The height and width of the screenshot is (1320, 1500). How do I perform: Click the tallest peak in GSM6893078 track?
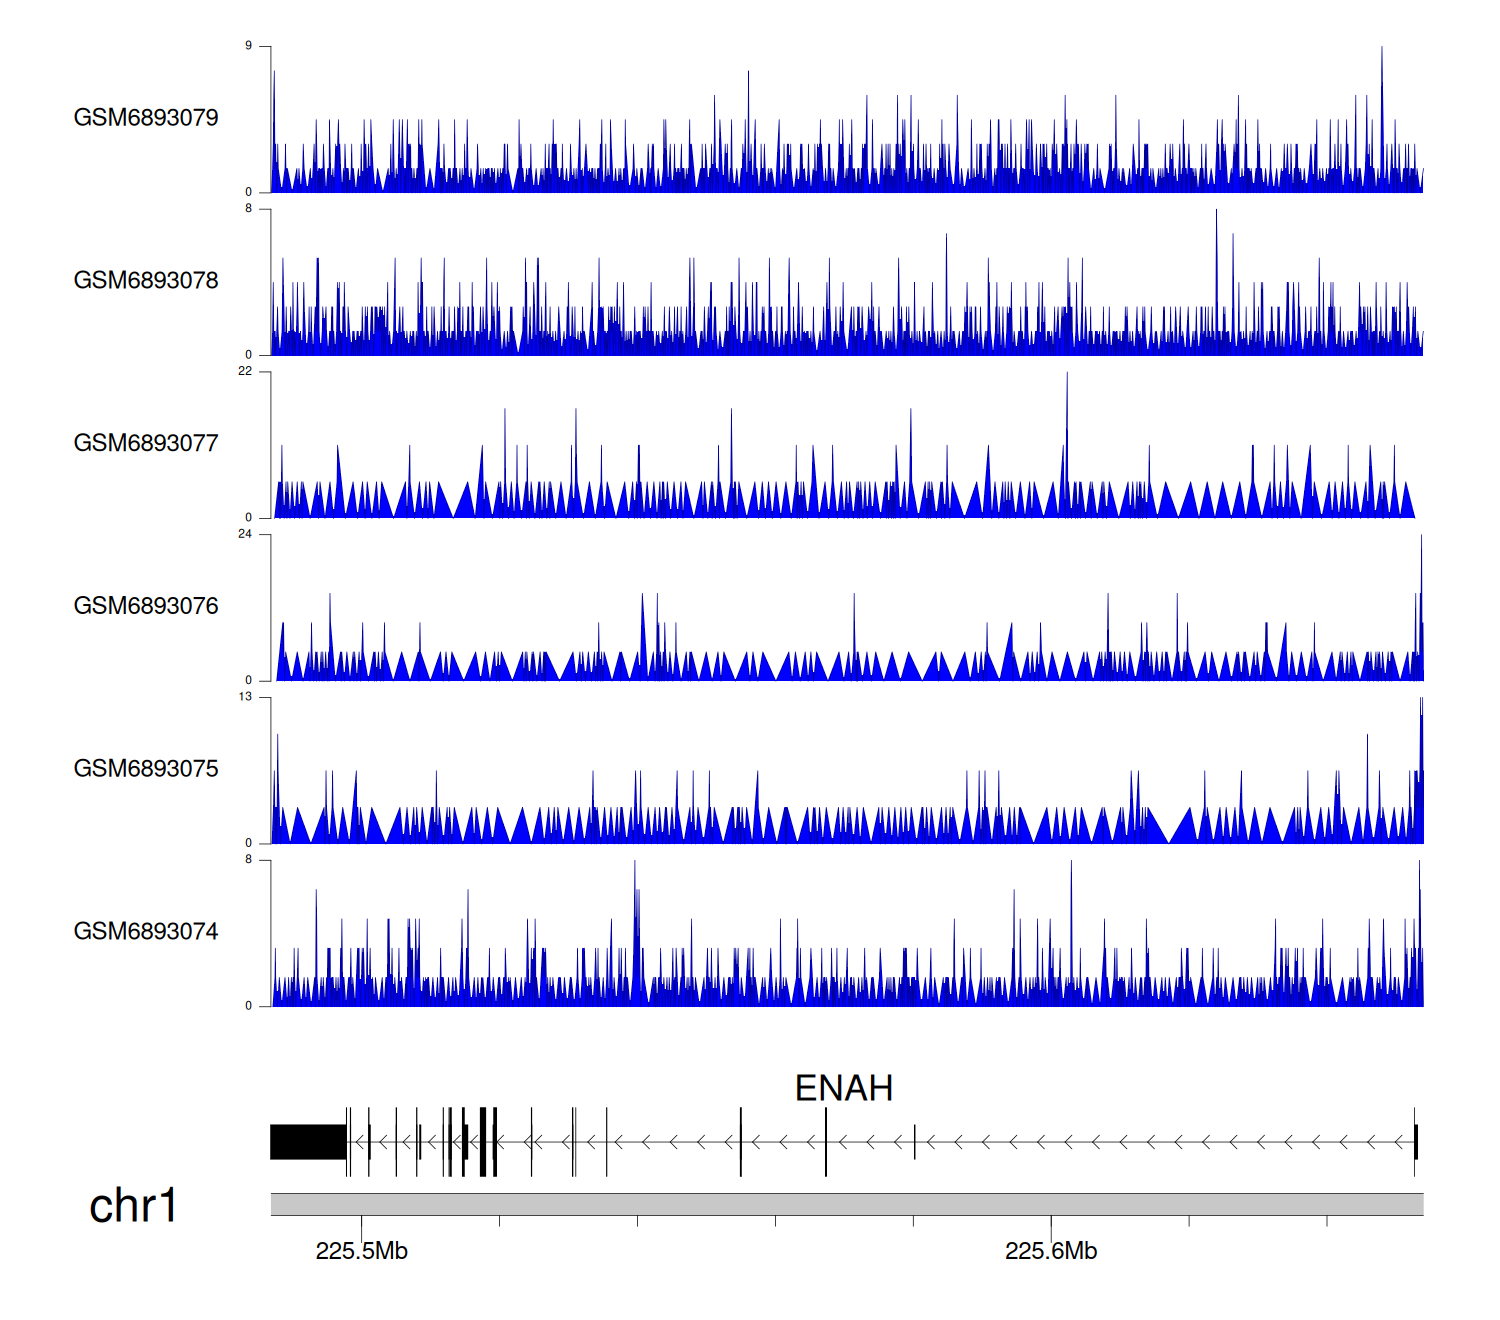click(x=1216, y=240)
